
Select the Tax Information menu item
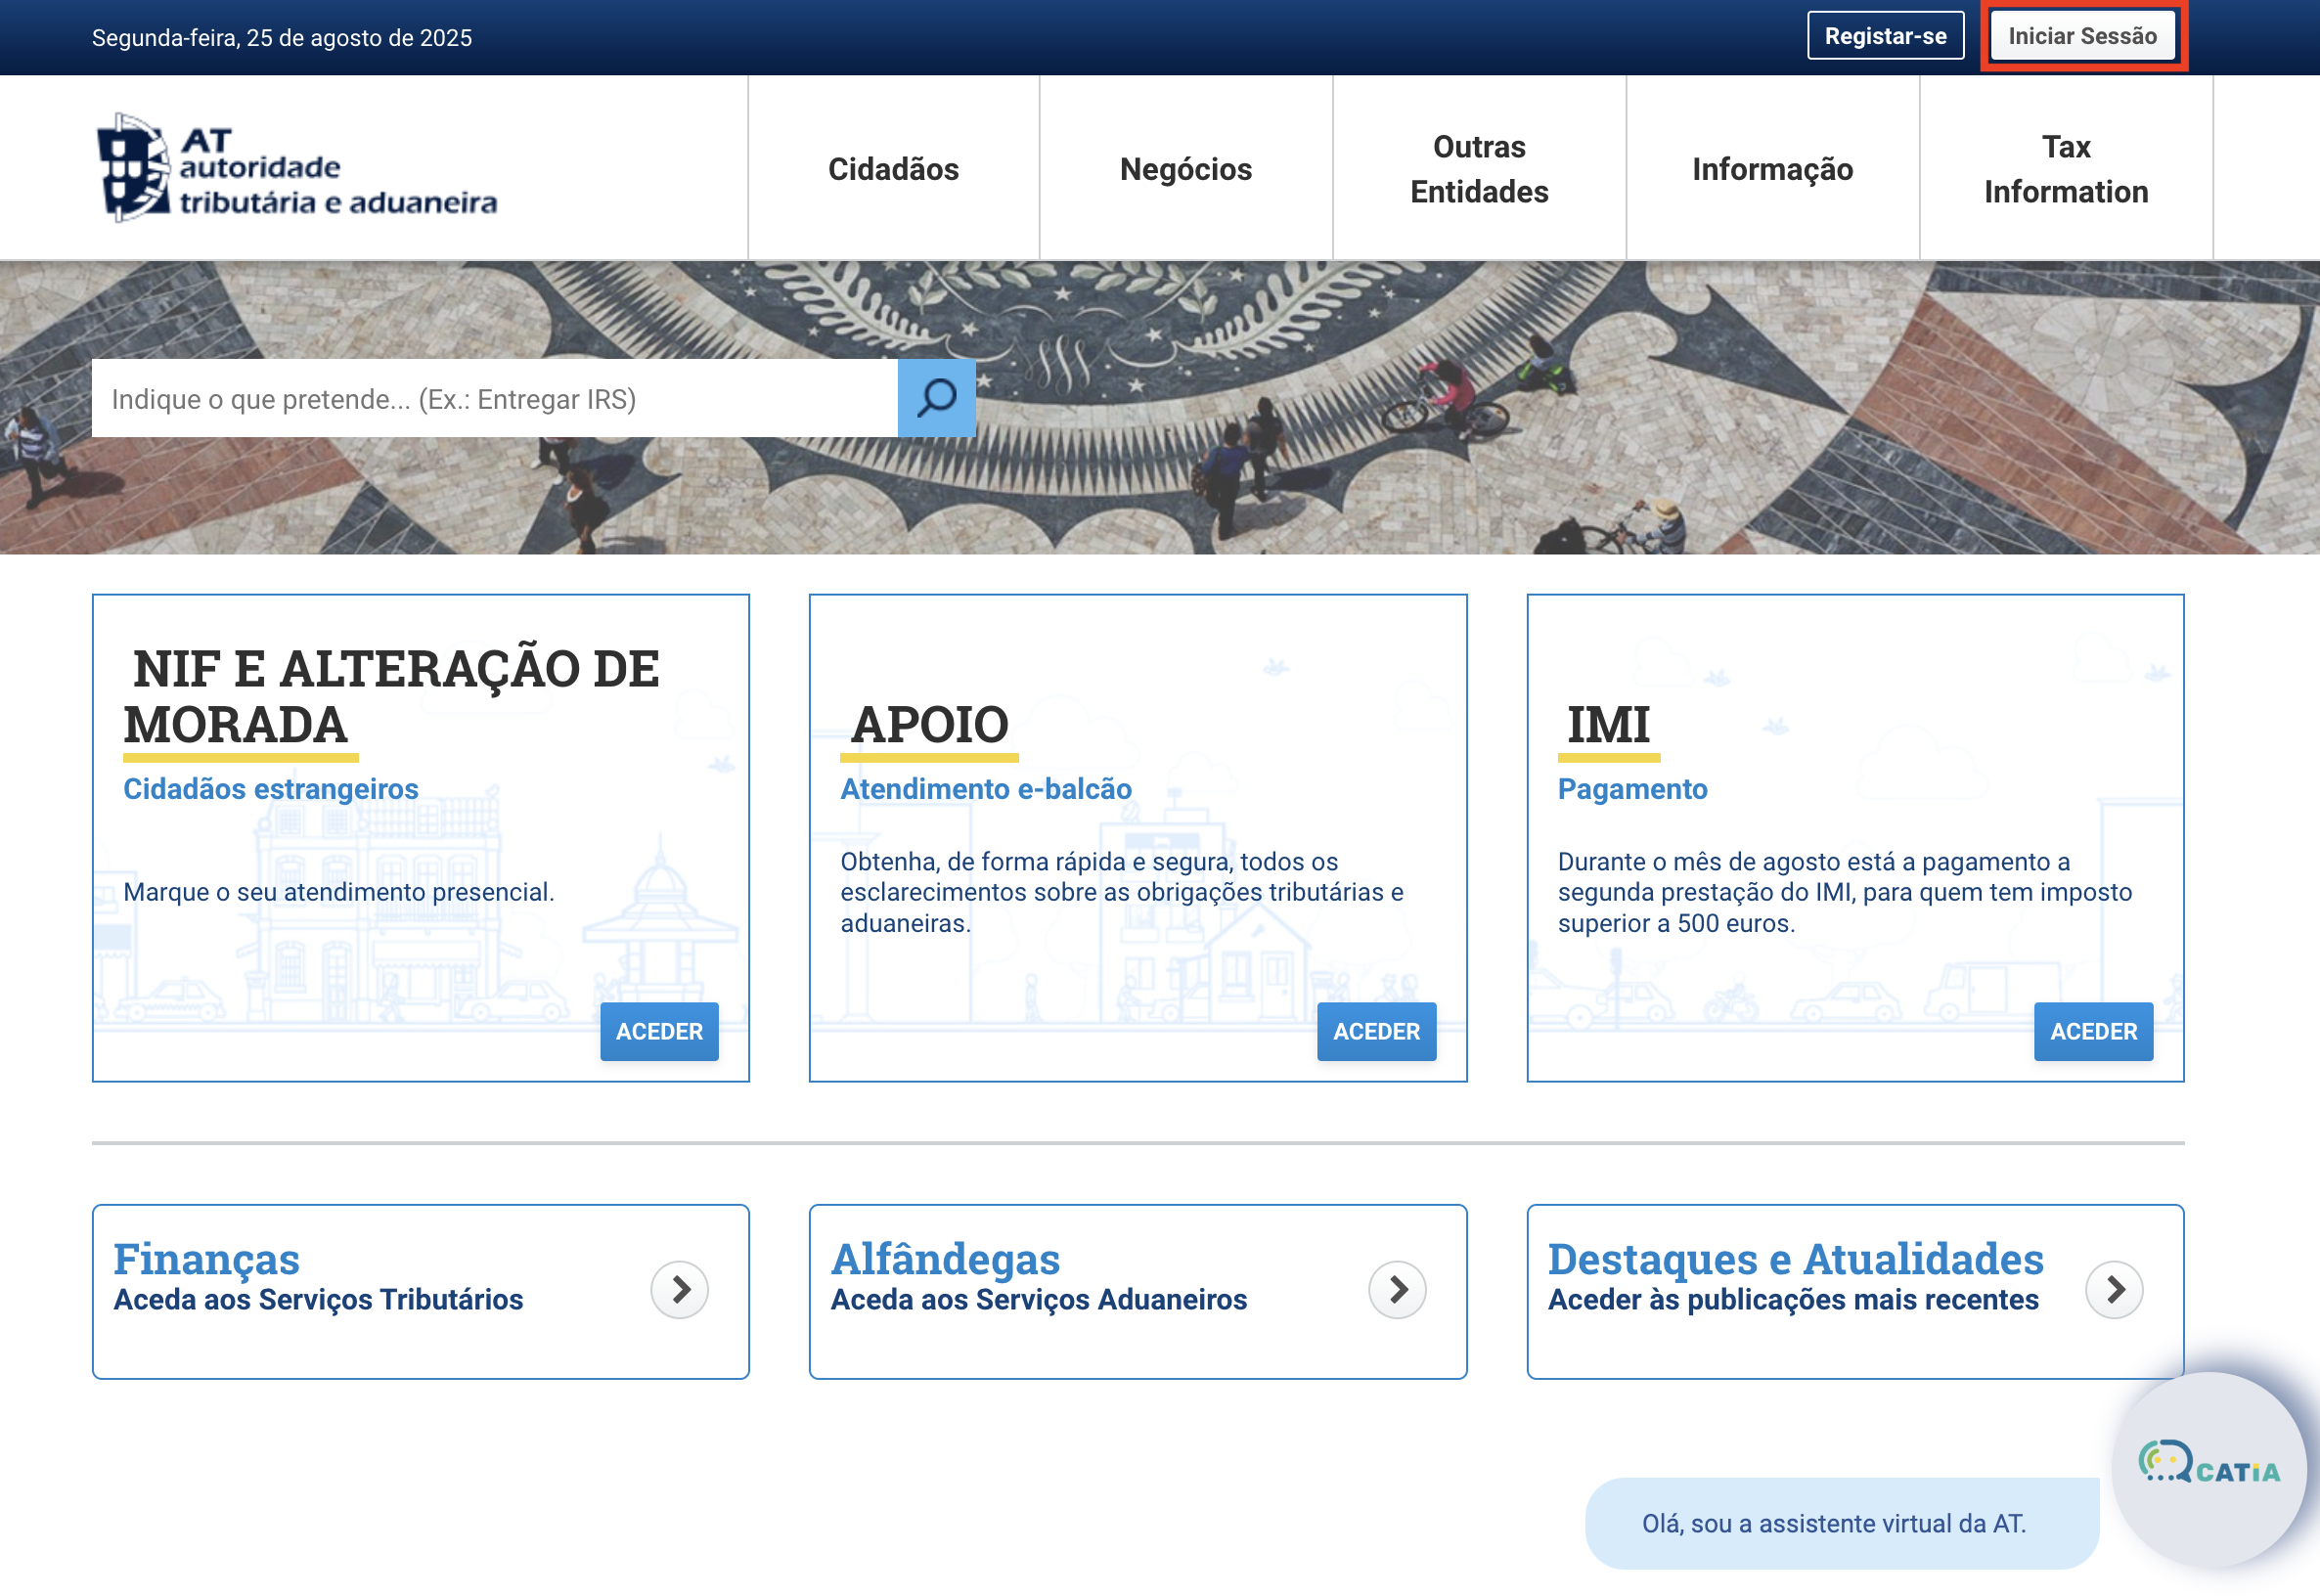tap(2066, 169)
